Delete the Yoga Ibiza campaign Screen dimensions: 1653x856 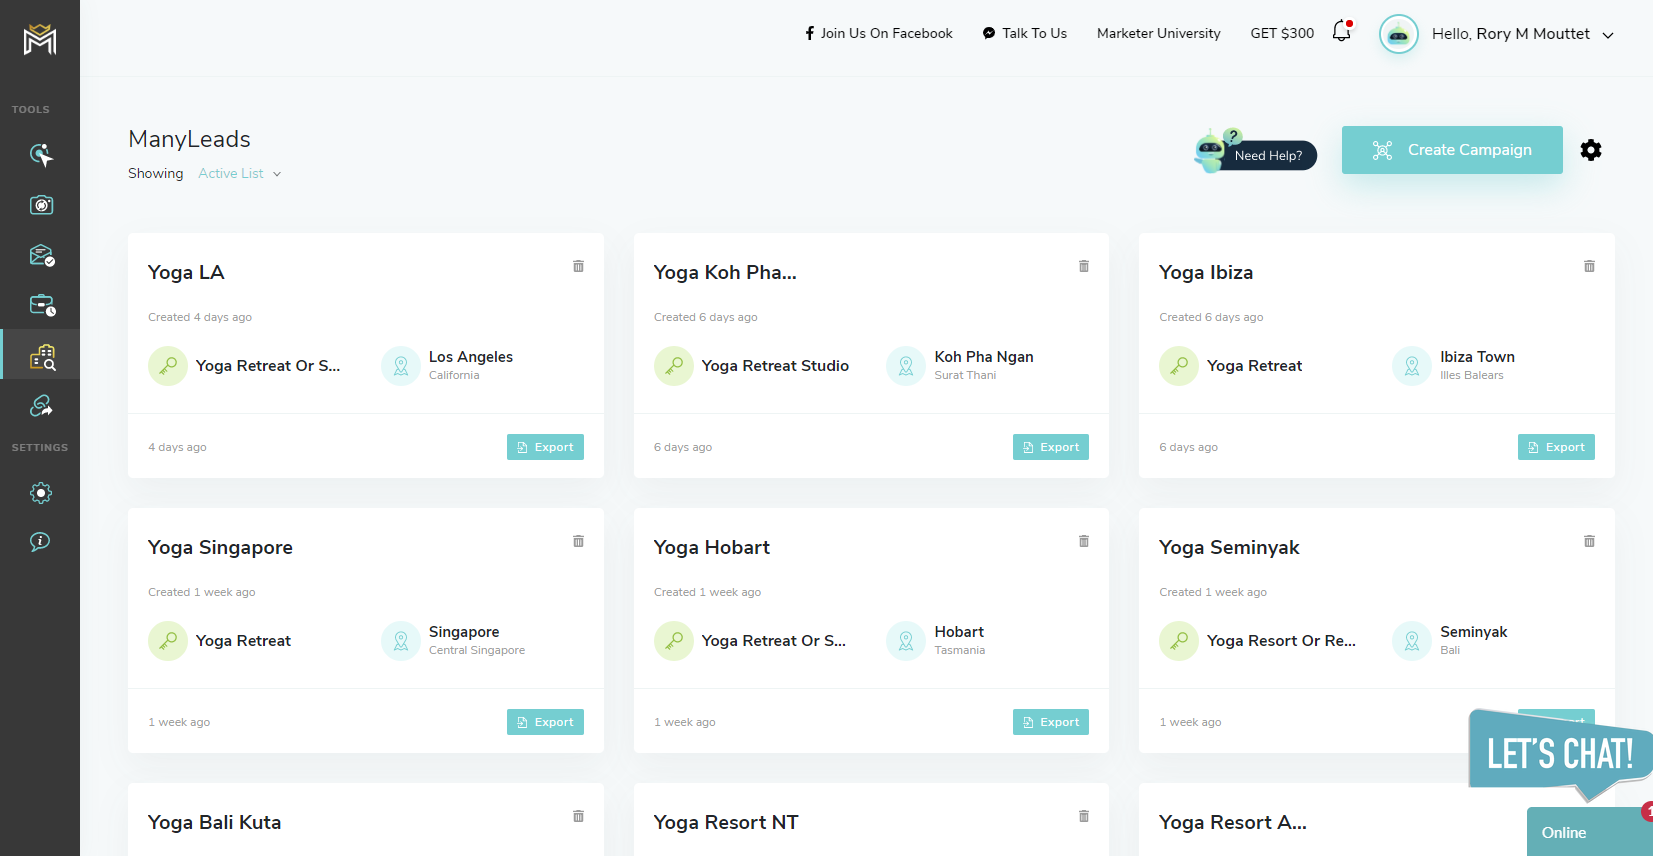point(1589,266)
